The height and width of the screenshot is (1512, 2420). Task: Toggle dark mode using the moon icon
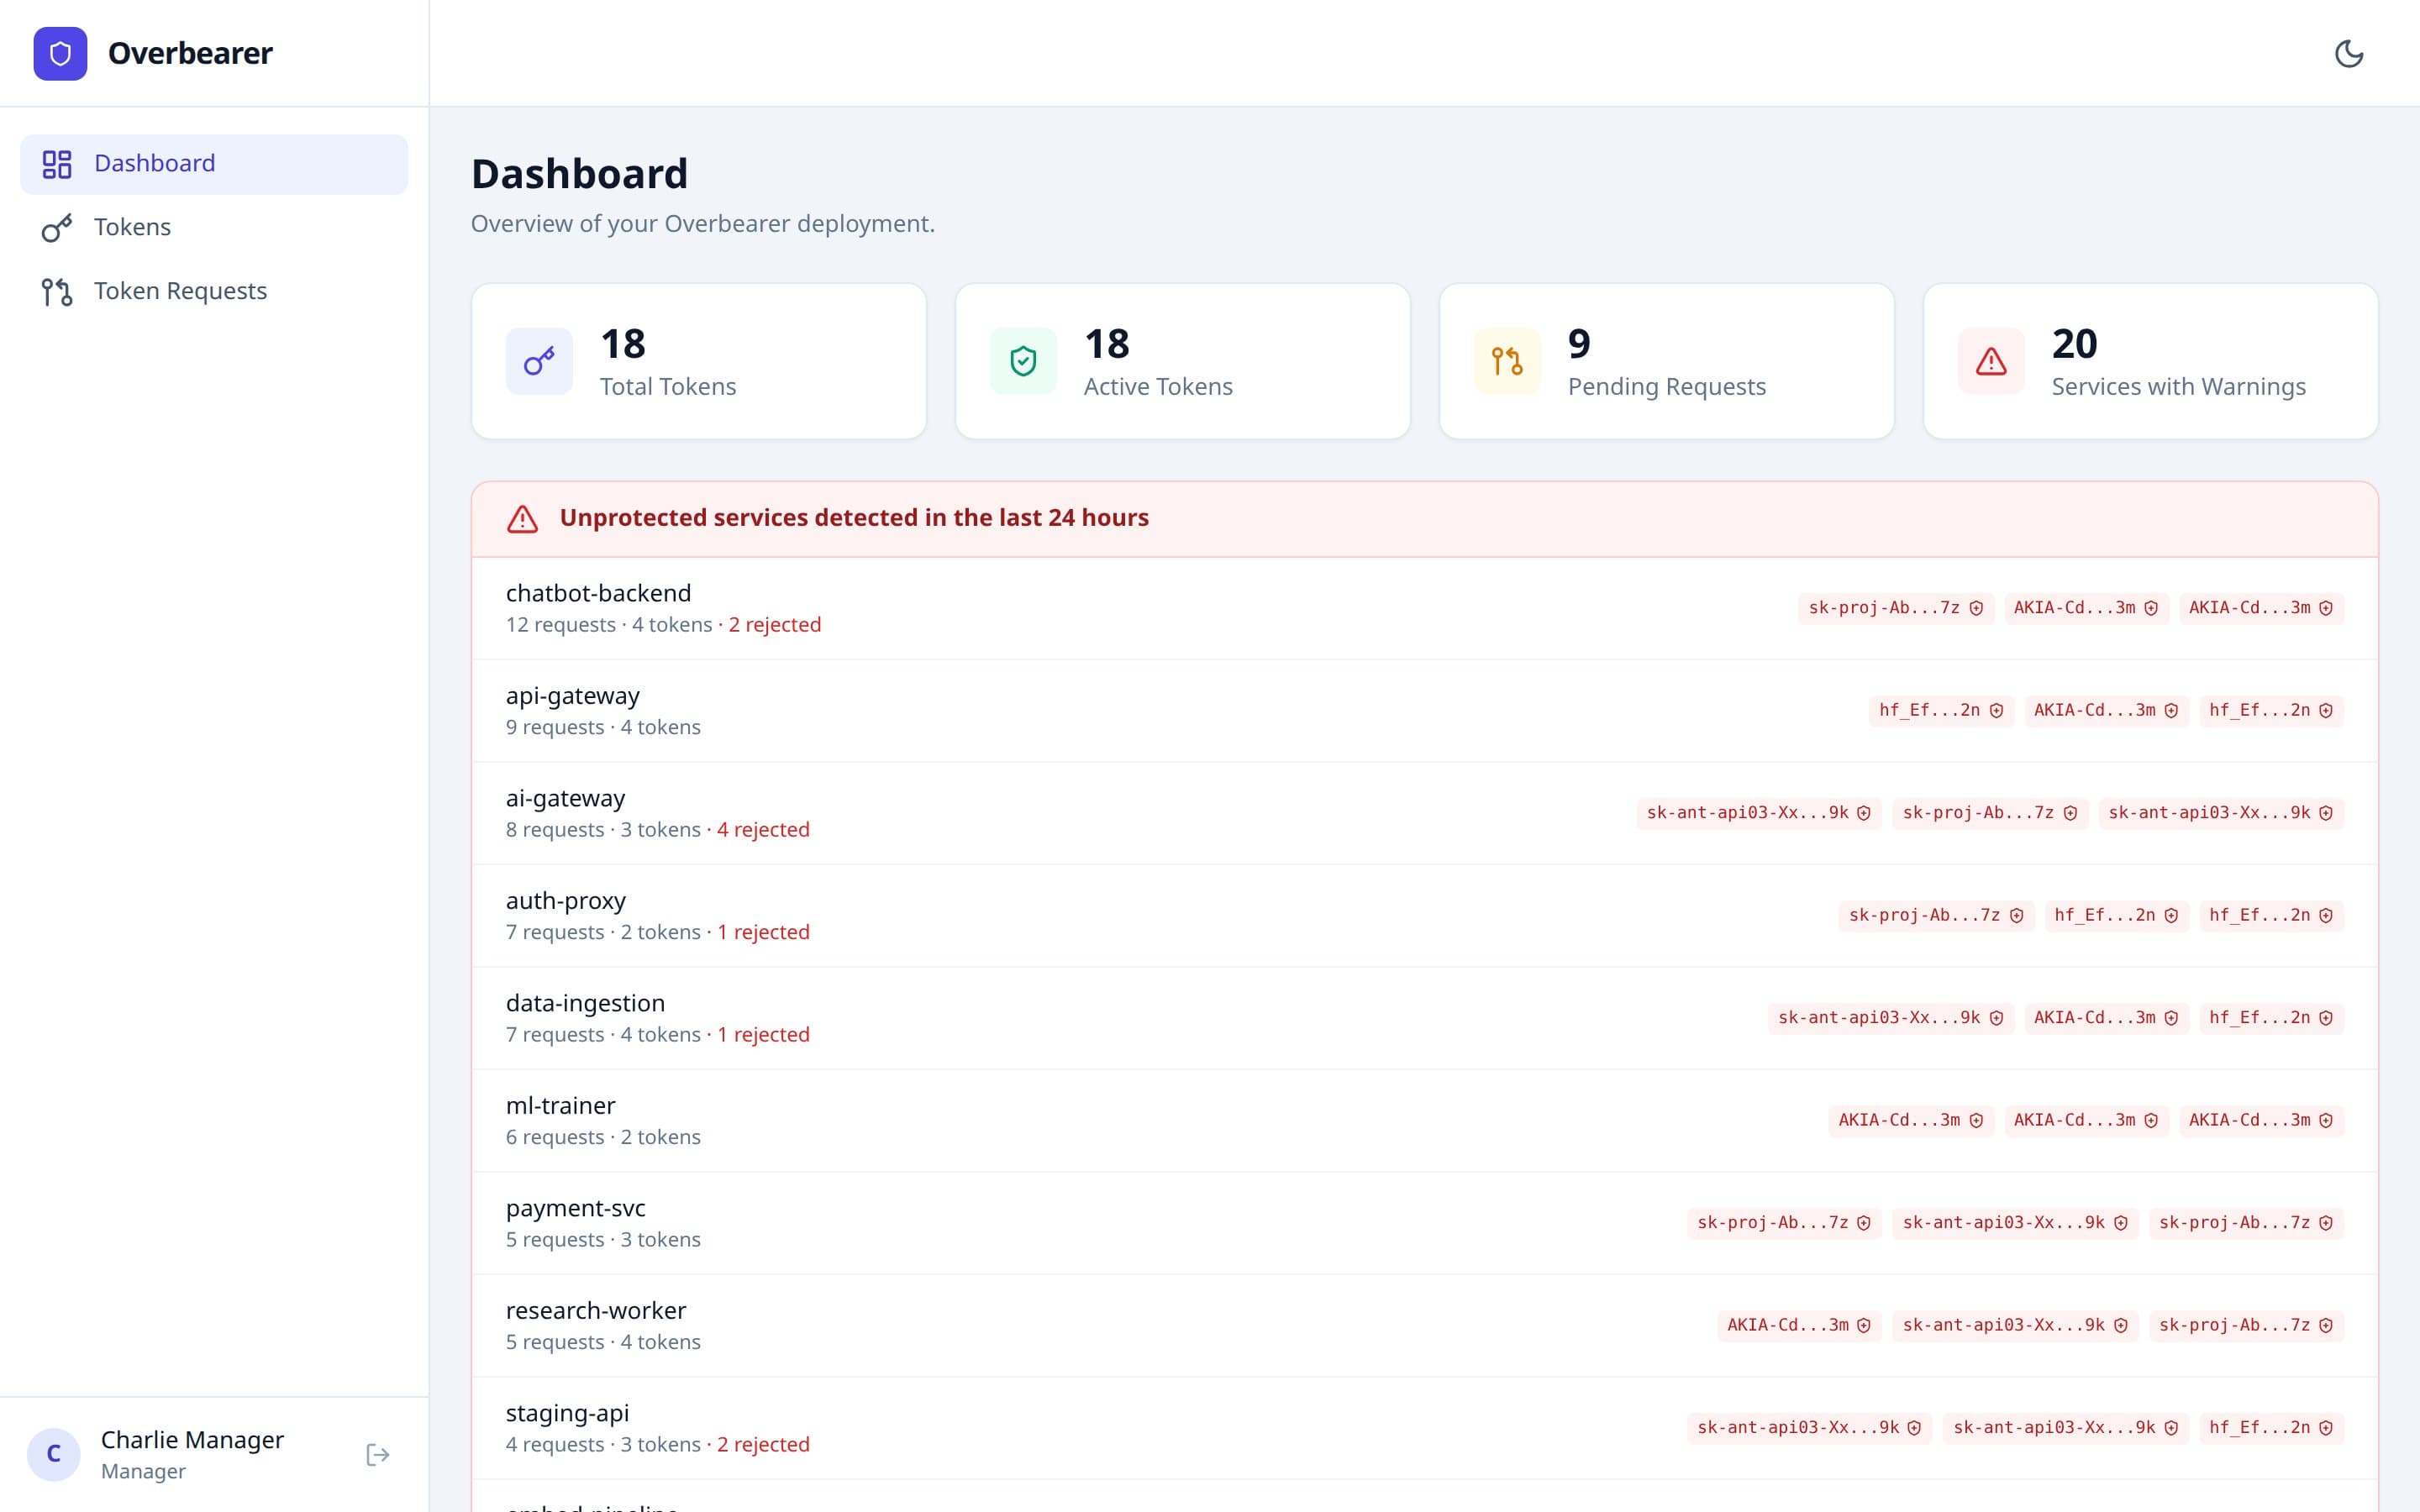(2351, 54)
